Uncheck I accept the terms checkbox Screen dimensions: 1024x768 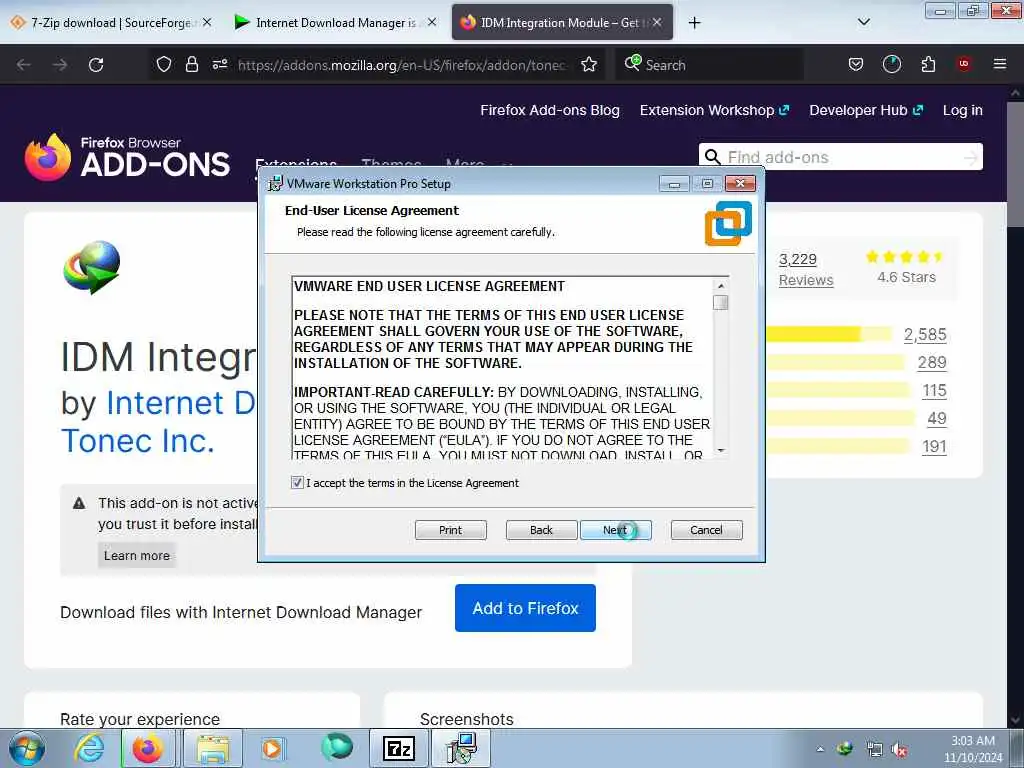point(297,483)
